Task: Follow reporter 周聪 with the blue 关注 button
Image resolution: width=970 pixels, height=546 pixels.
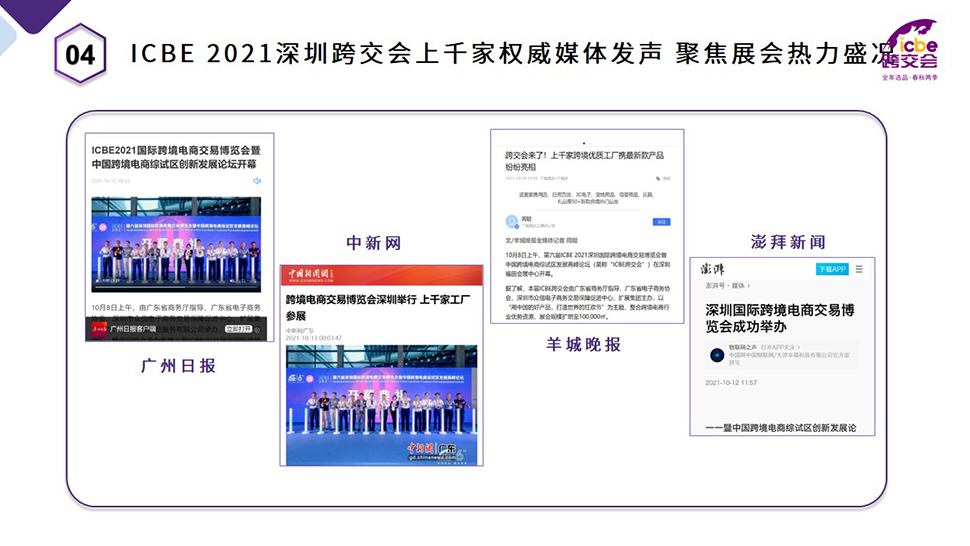Action: (661, 221)
